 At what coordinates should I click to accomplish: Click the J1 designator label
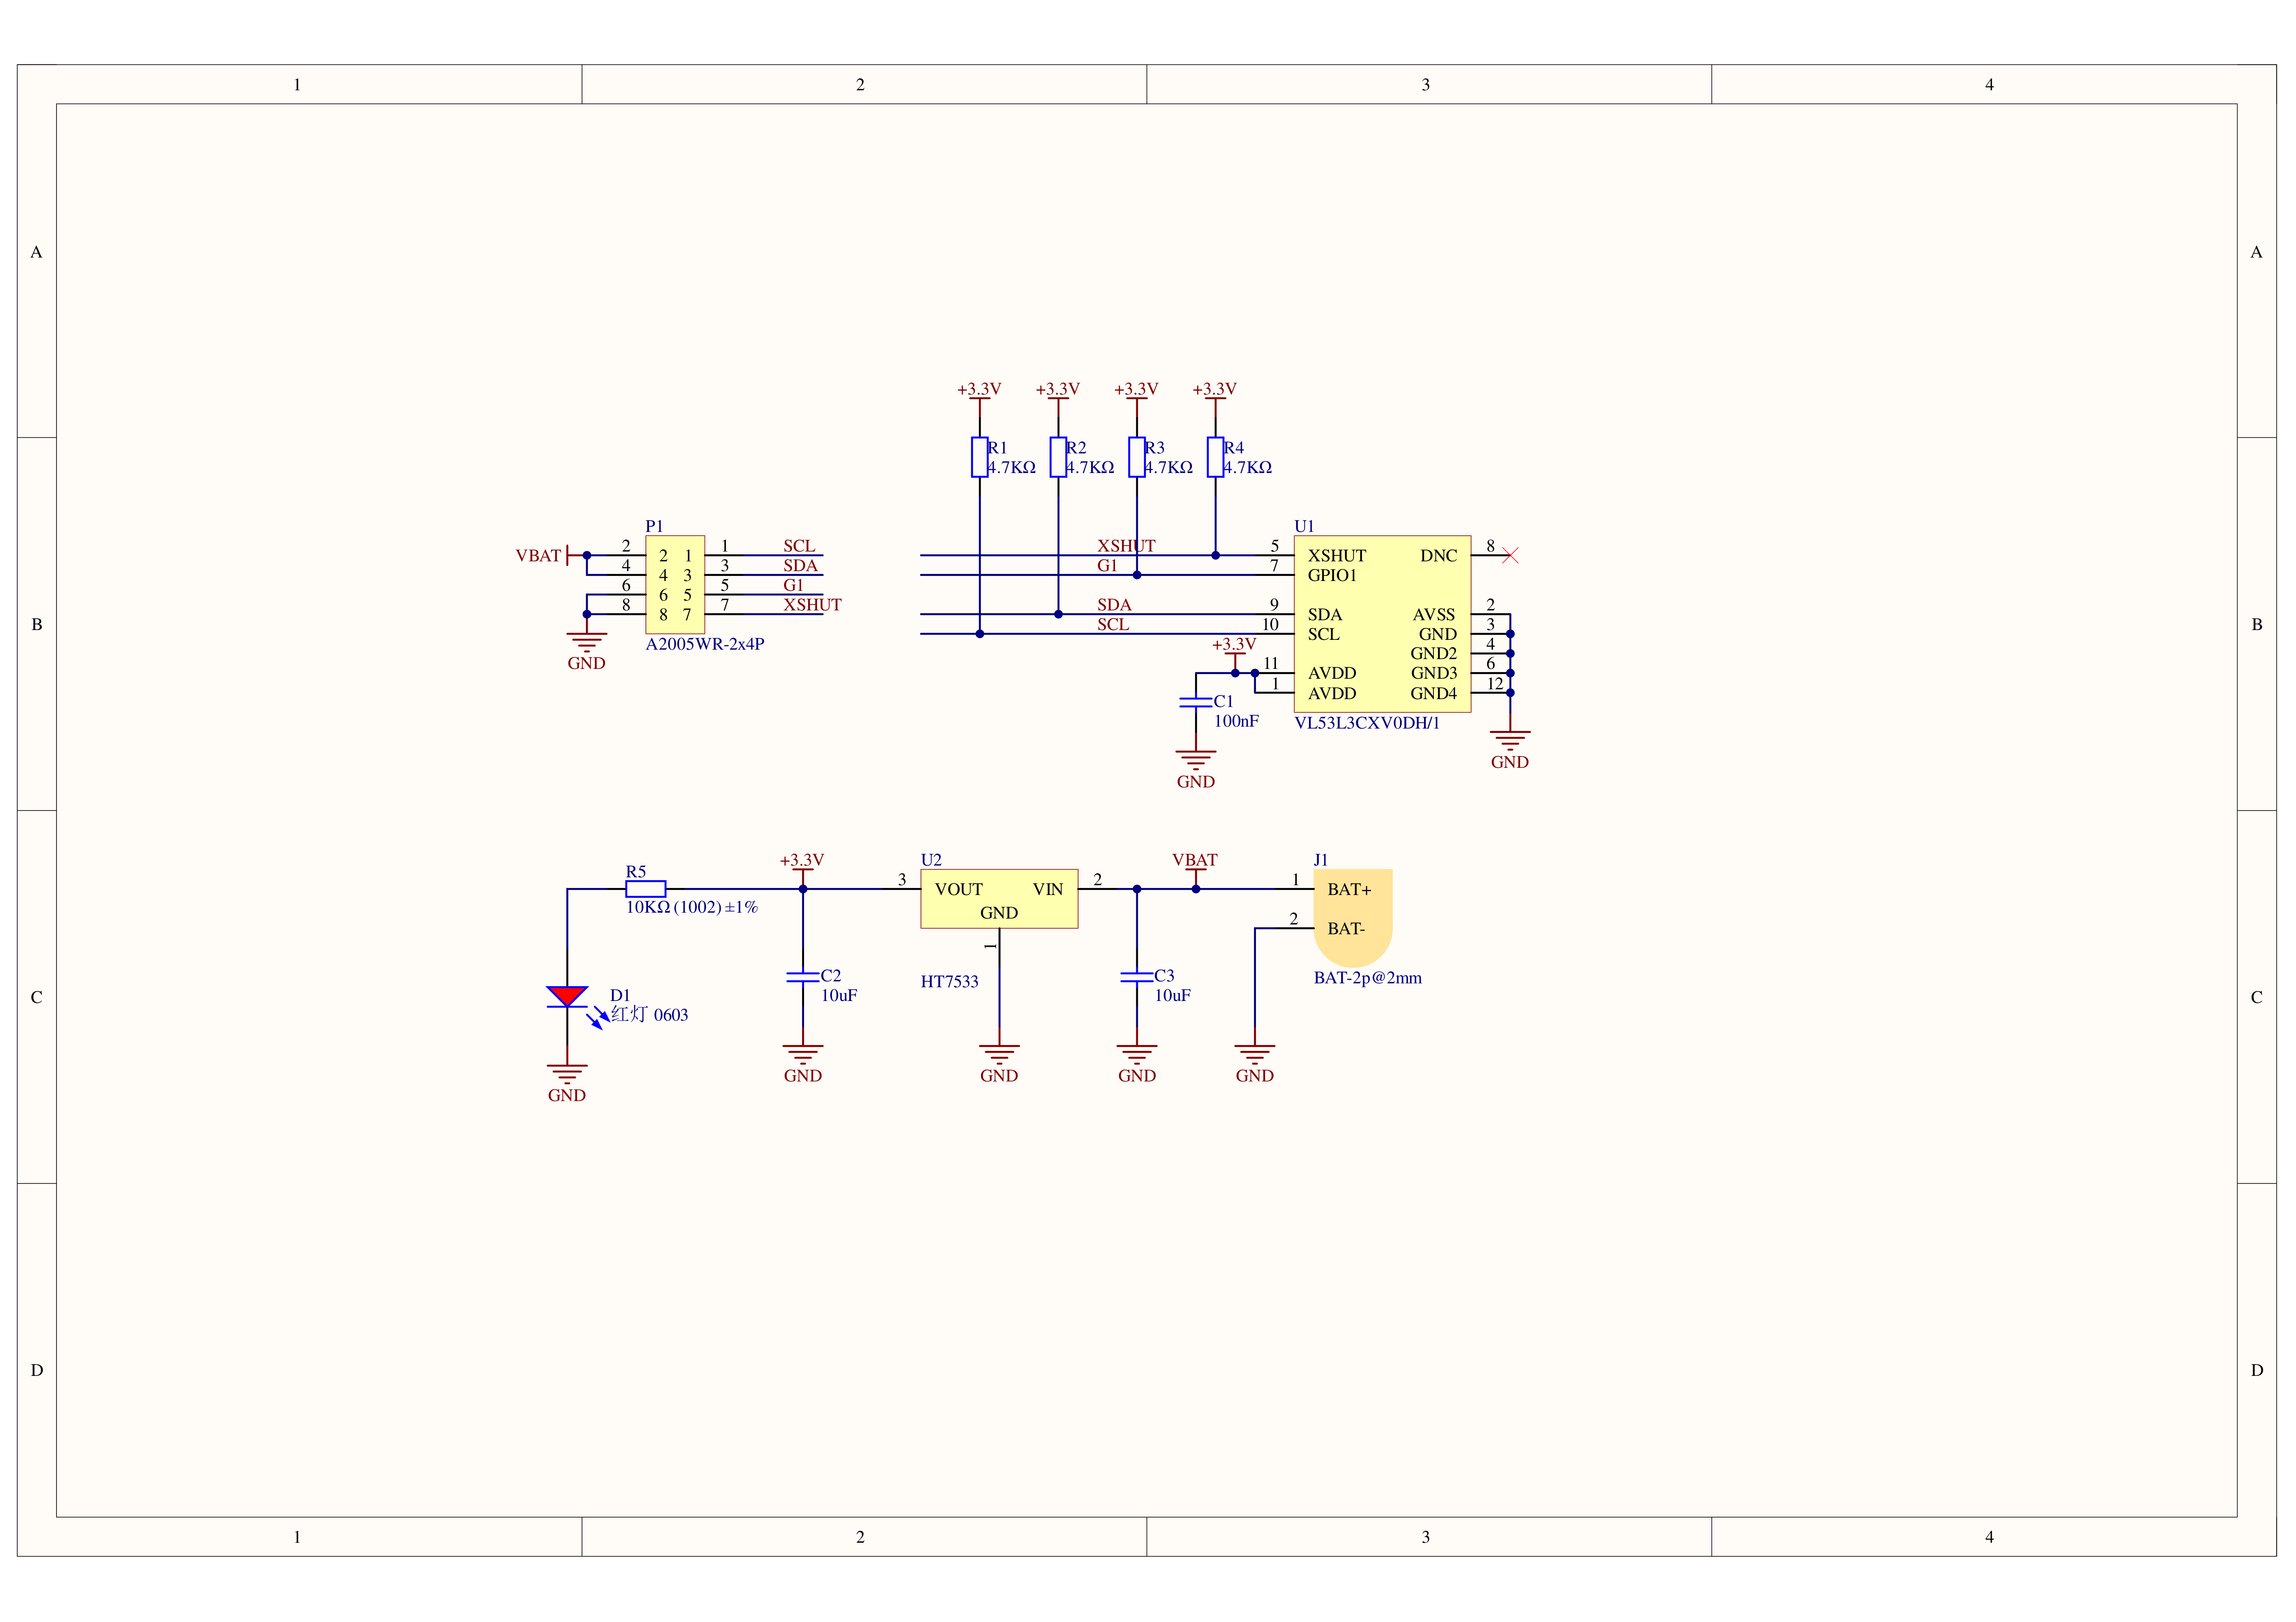click(x=1321, y=861)
